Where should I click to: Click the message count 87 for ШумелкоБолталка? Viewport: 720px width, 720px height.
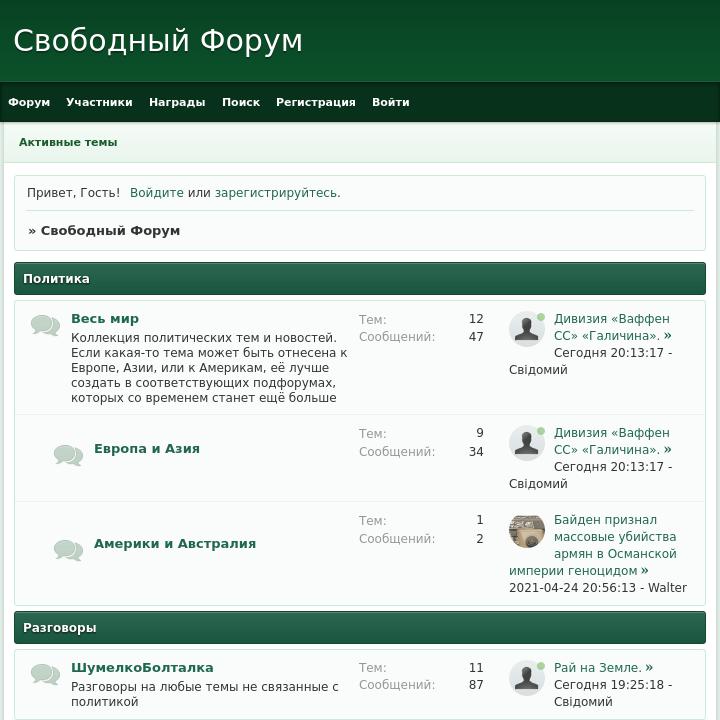tap(476, 685)
